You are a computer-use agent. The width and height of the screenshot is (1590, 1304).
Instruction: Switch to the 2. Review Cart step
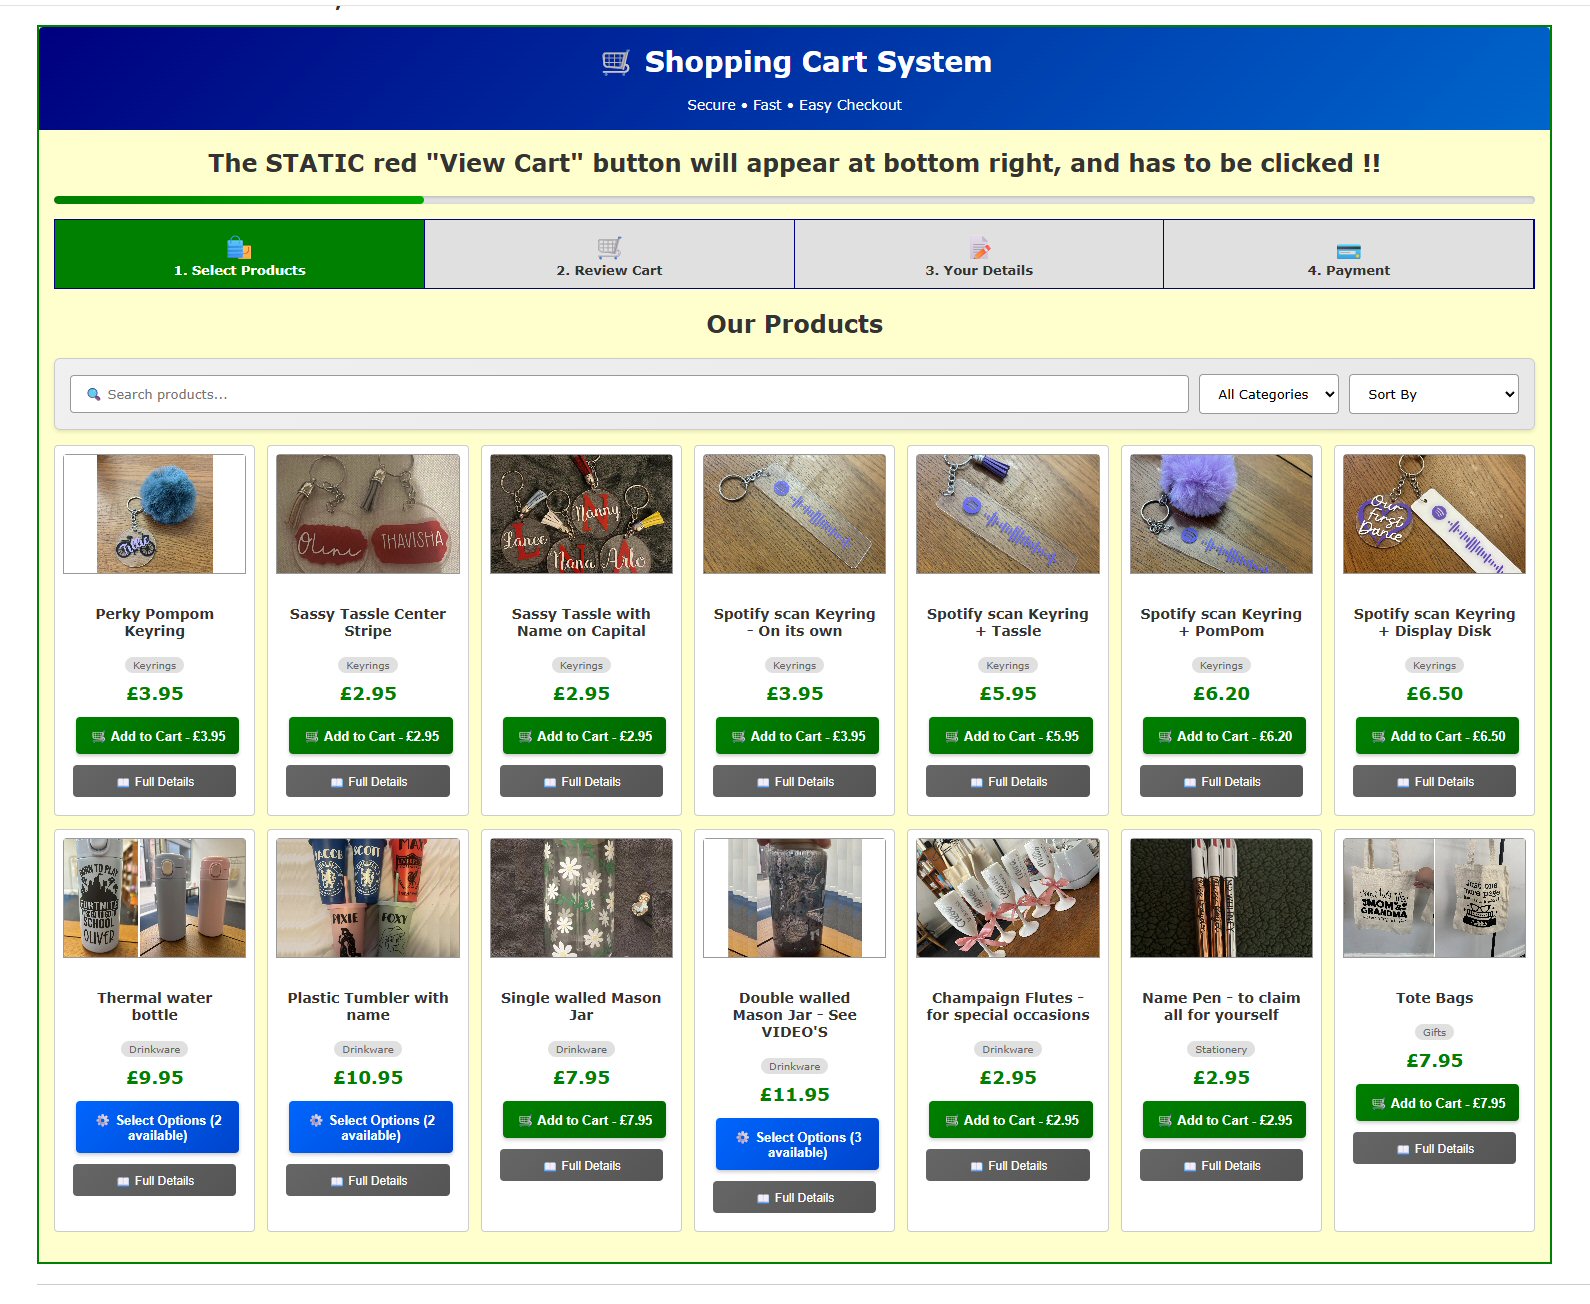tap(609, 255)
